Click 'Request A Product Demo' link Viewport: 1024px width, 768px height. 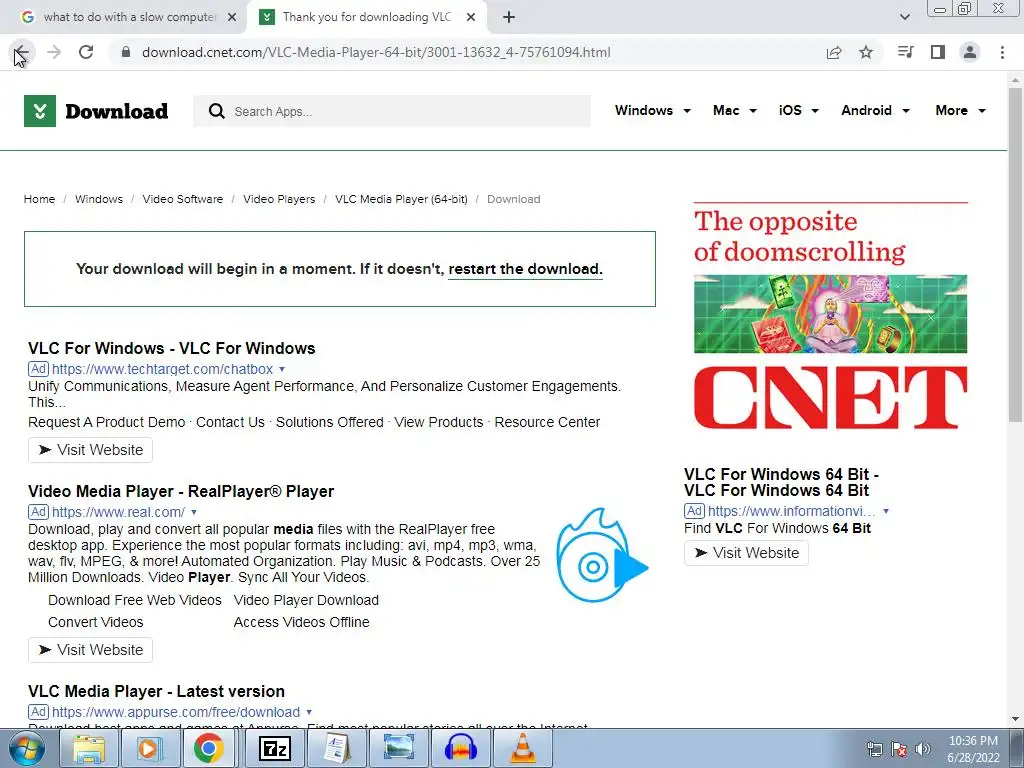[106, 422]
